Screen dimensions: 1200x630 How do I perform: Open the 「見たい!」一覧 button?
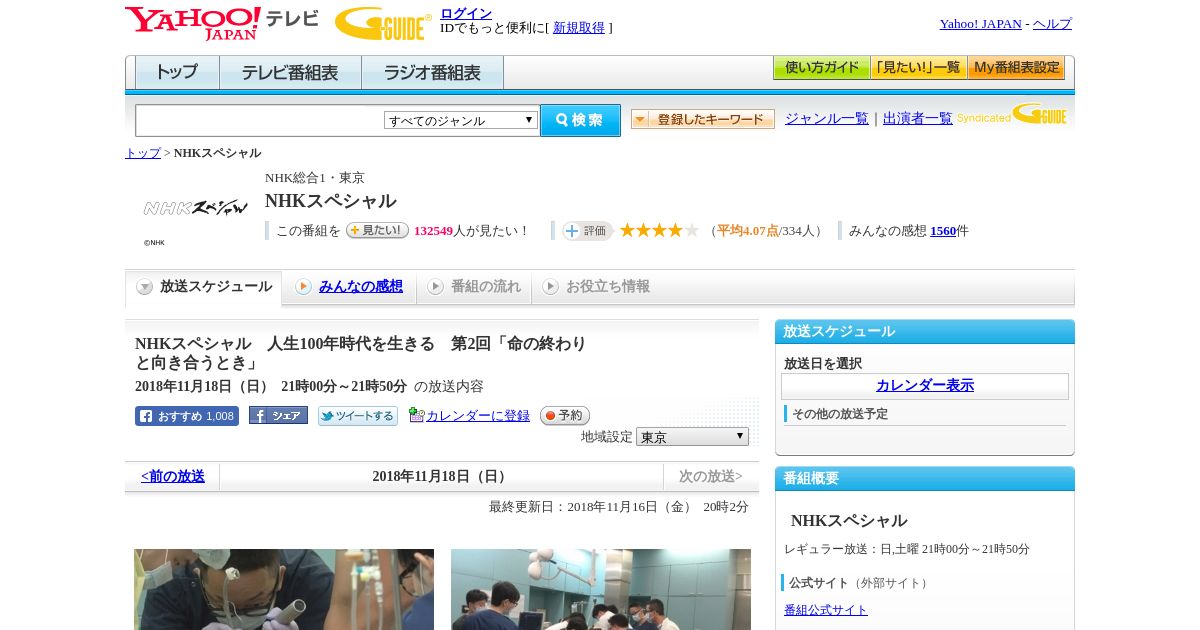point(919,68)
